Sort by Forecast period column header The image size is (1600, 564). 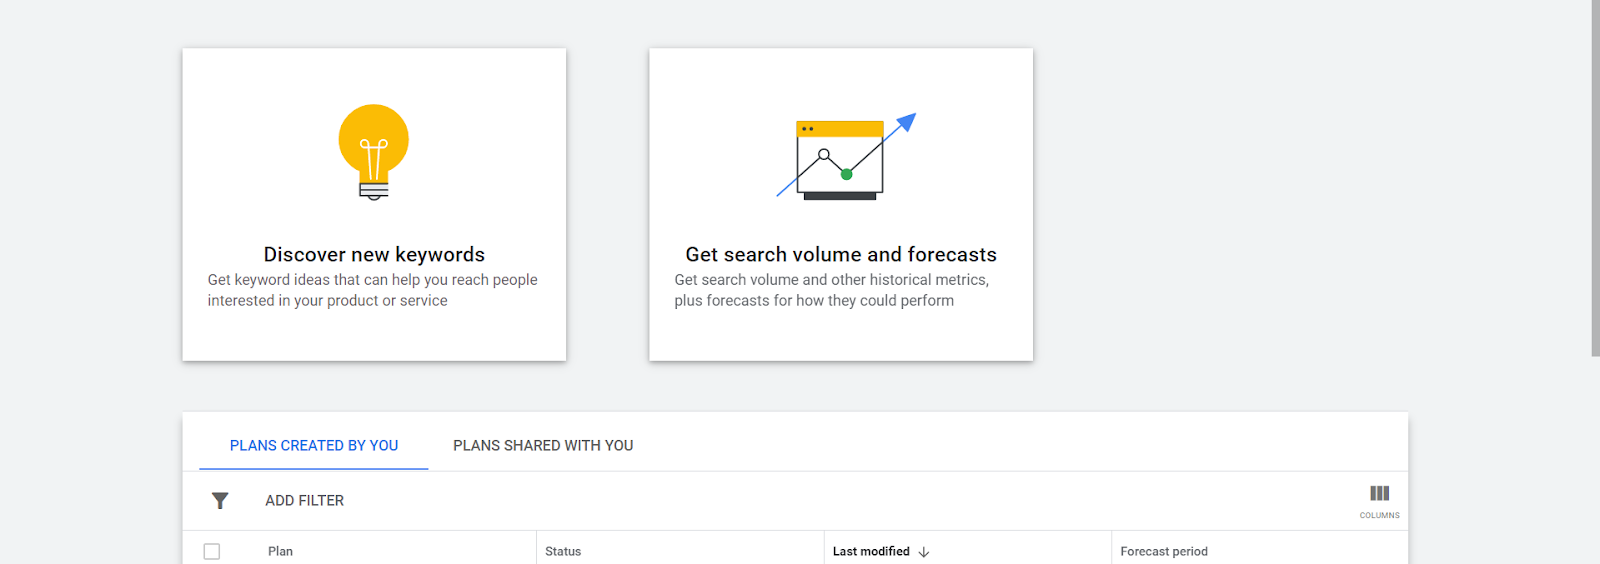(1164, 552)
